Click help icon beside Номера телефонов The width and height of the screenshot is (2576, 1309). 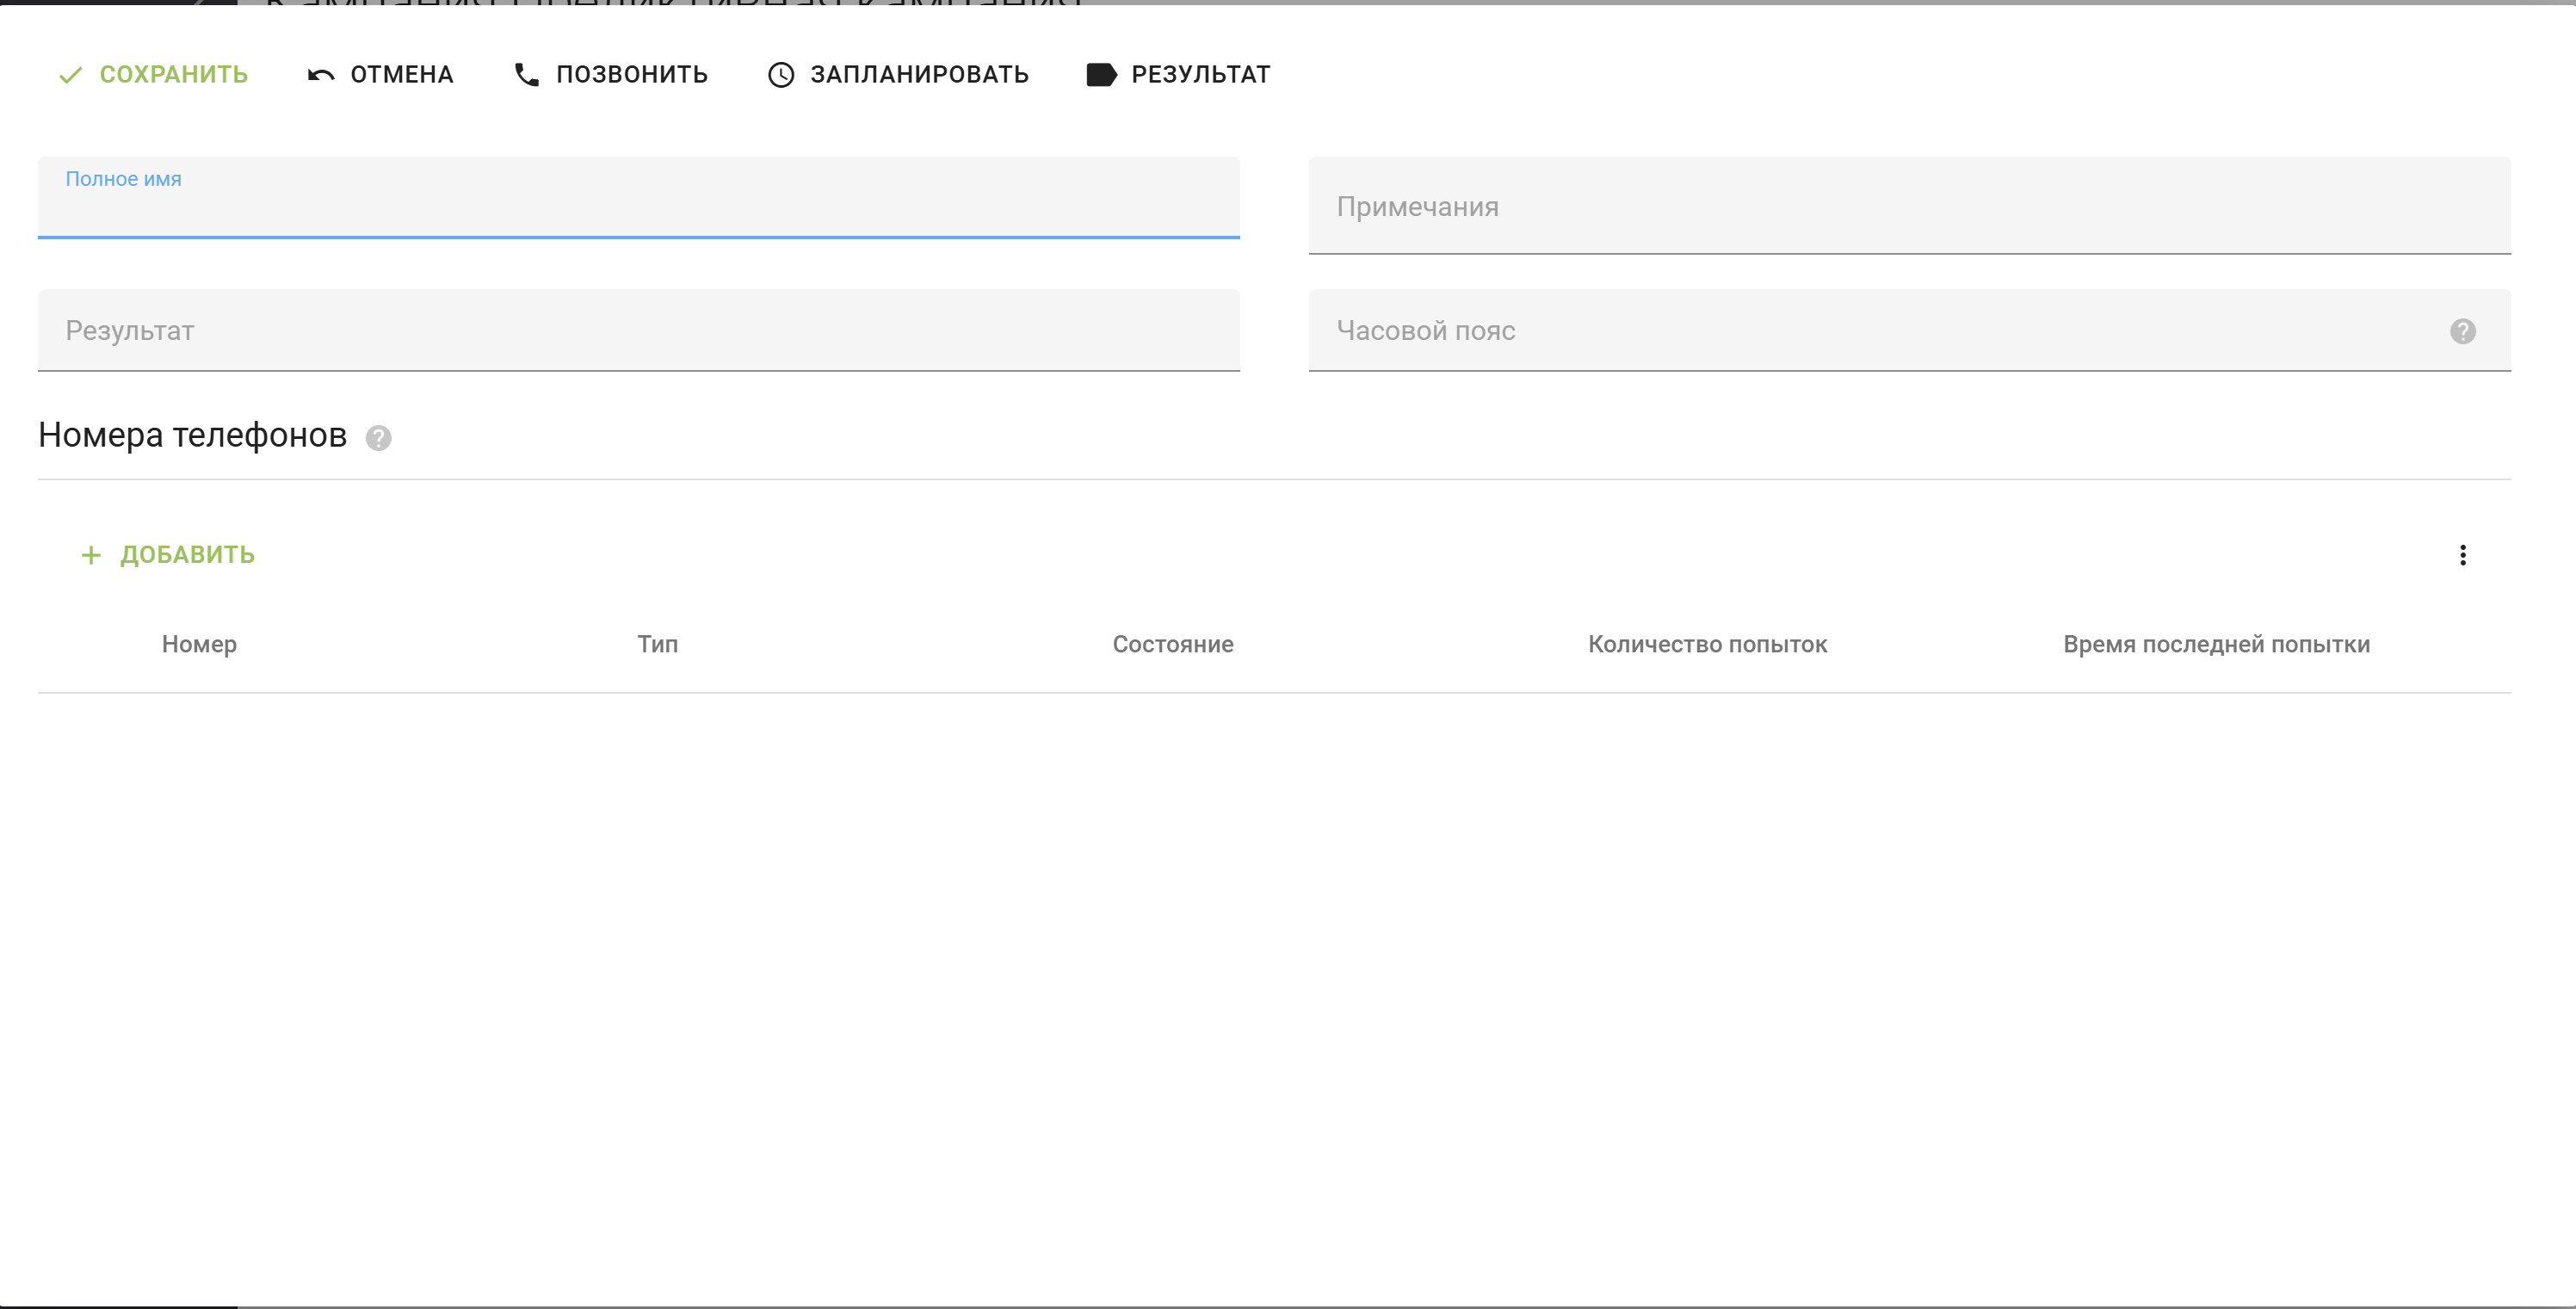pyautogui.click(x=378, y=438)
